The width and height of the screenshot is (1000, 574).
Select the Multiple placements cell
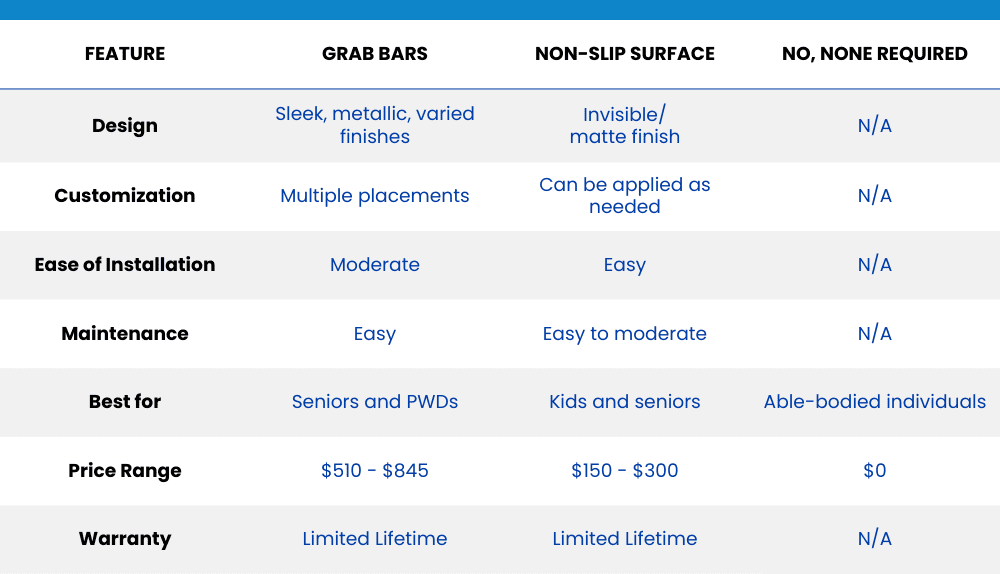click(375, 196)
